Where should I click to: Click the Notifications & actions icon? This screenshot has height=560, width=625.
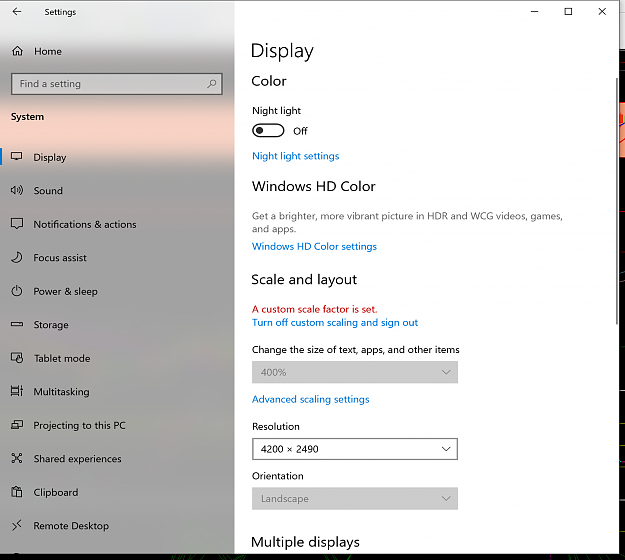point(17,224)
